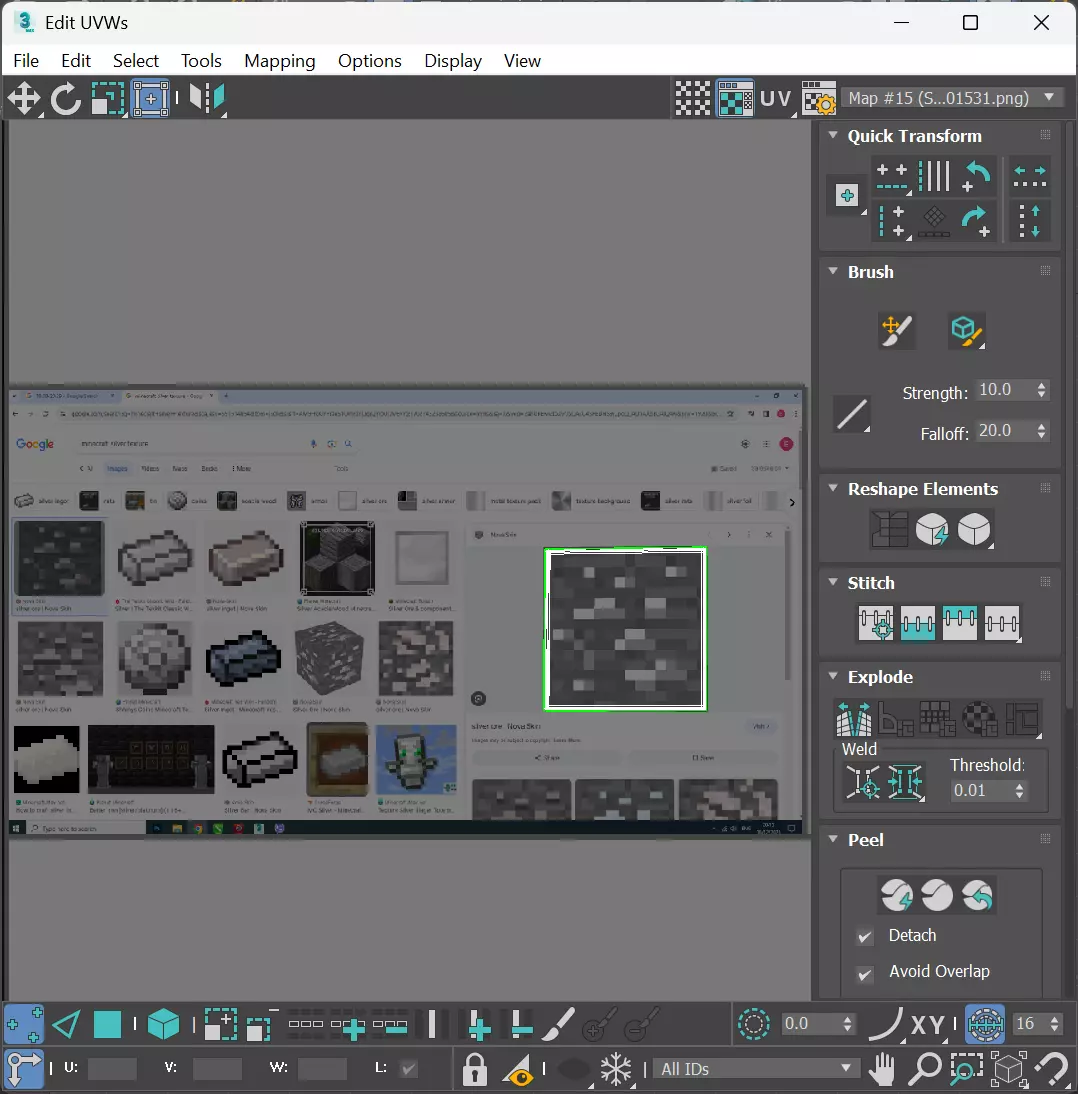Uncheck the Avoid Overlap checkbox
This screenshot has width=1078, height=1094.
[x=864, y=973]
